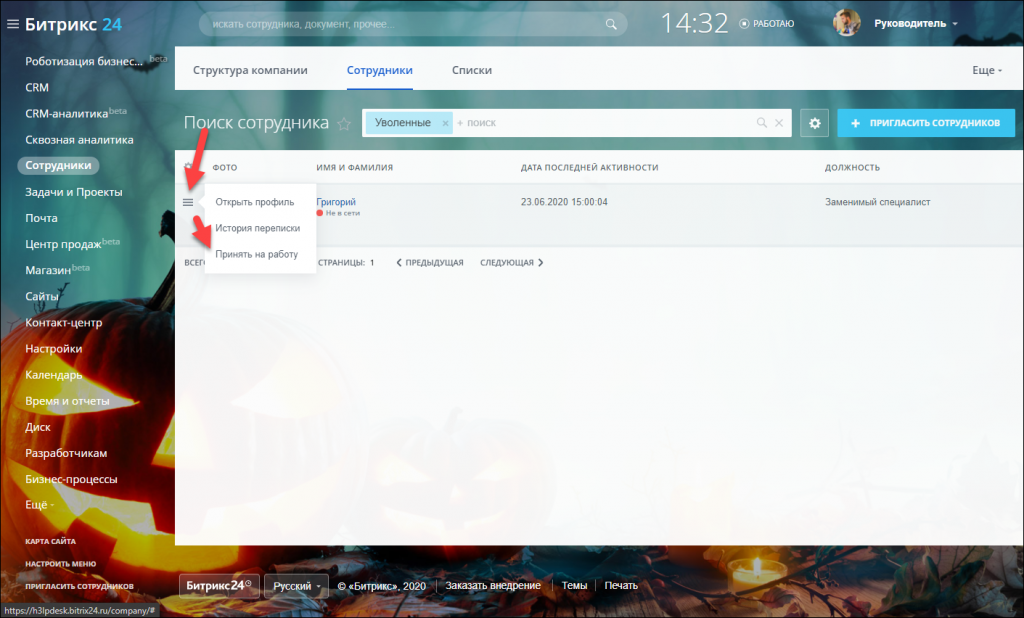Open the Русский language selector
The width and height of the screenshot is (1024, 618).
tap(297, 586)
